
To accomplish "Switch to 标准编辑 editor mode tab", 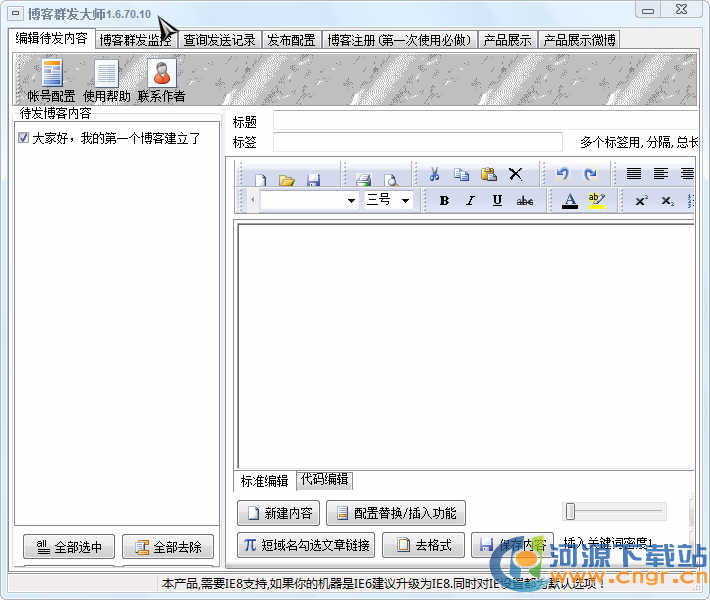I will pos(264,481).
